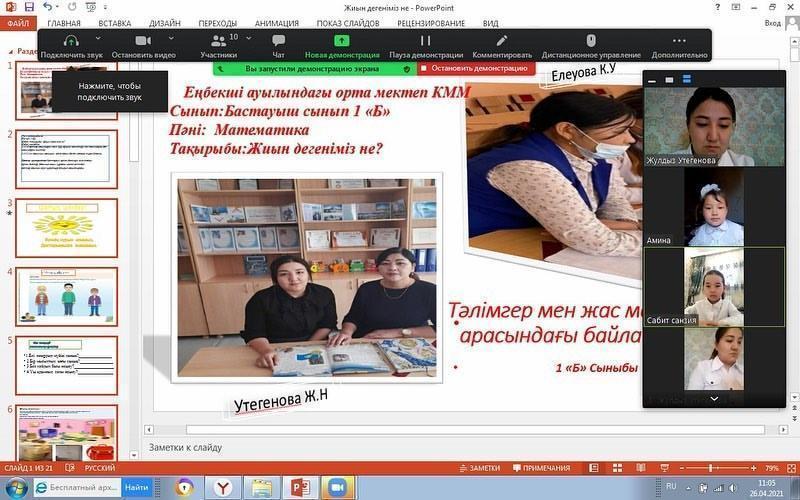Collapse the Раздел section triangle in slide panel
800x500 pixels.
pos(11,51)
